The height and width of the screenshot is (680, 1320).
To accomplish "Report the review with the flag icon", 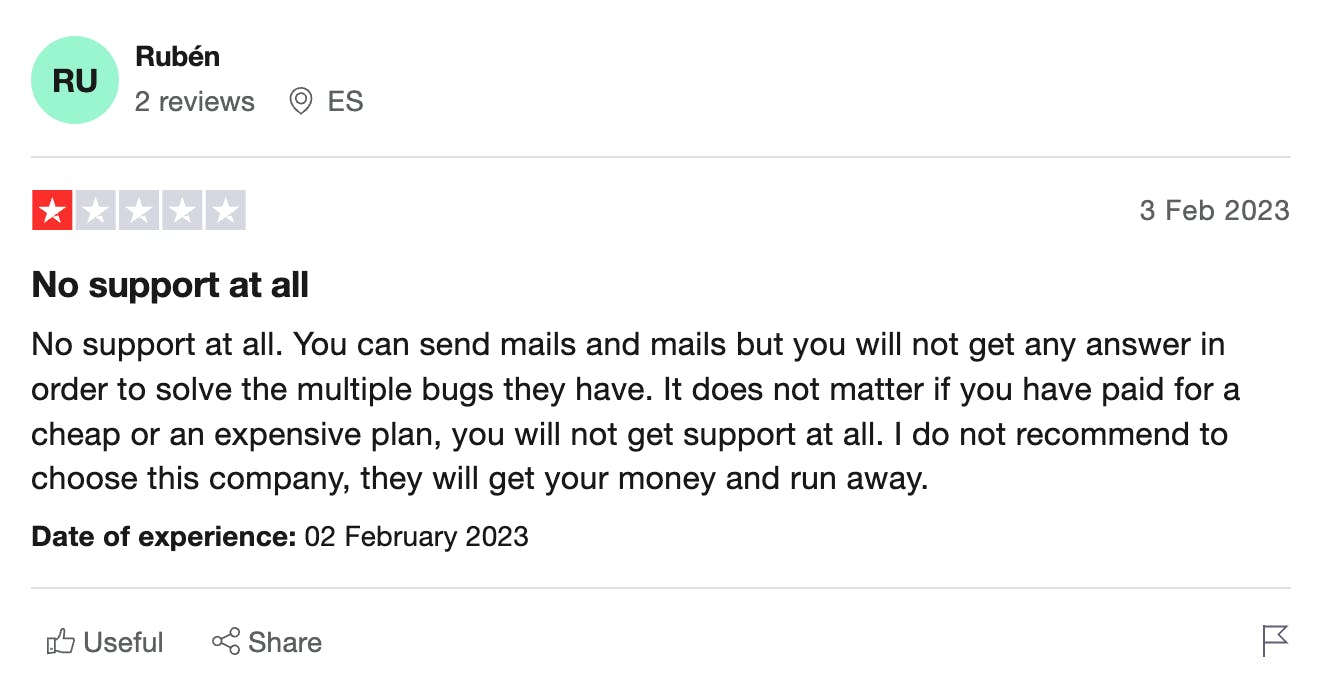I will [1275, 641].
